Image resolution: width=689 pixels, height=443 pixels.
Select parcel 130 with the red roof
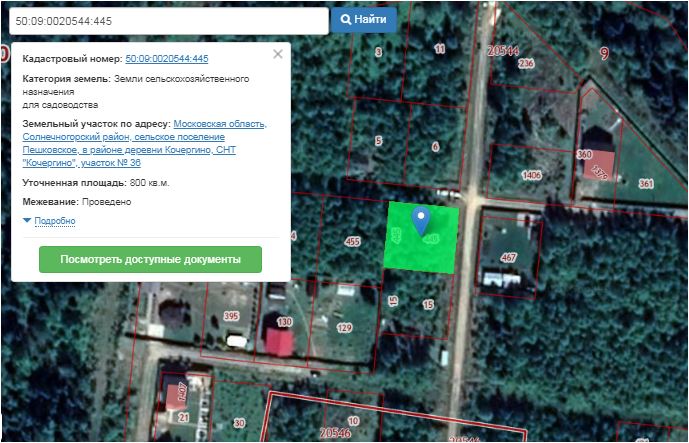(x=284, y=322)
